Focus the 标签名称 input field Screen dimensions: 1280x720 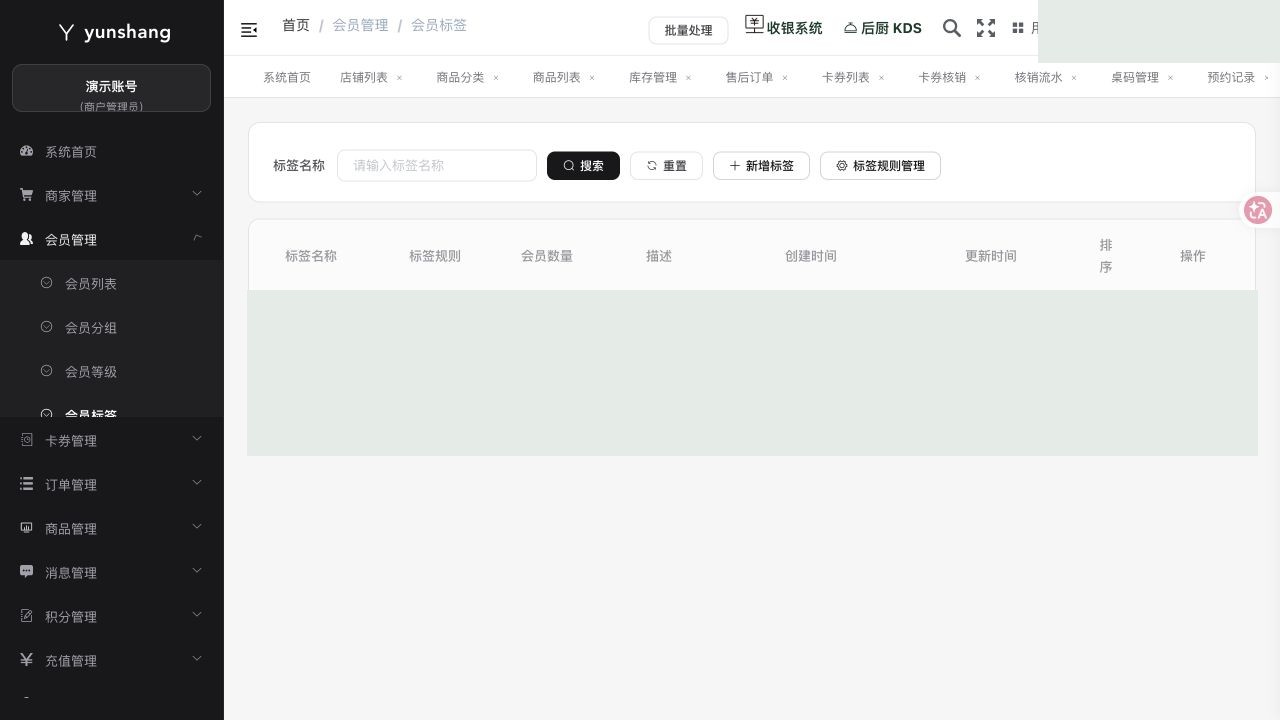coord(437,166)
